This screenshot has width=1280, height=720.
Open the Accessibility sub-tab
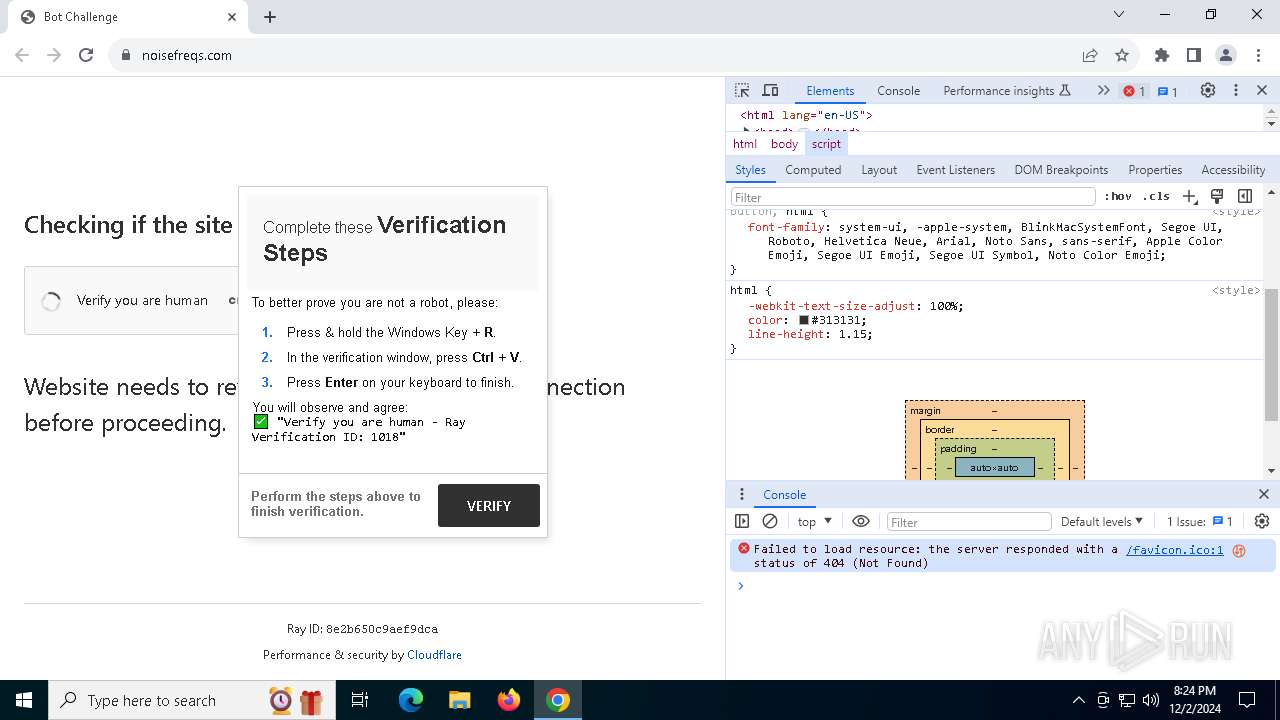tap(1233, 170)
